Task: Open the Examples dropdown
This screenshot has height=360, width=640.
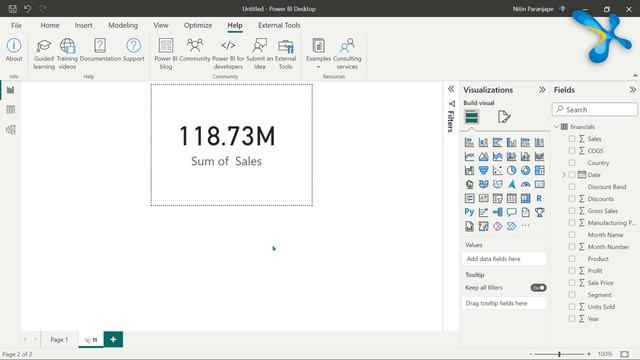Action: click(318, 54)
